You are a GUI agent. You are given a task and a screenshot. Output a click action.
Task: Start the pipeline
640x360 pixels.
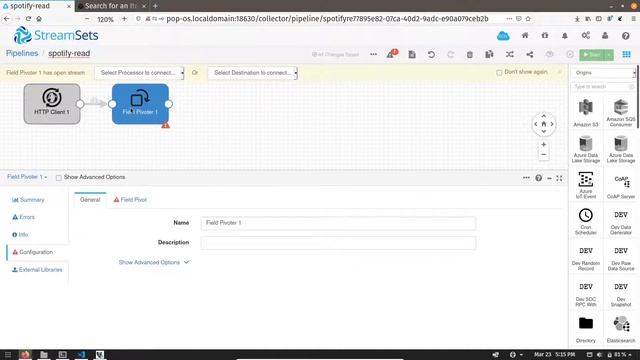coord(592,54)
